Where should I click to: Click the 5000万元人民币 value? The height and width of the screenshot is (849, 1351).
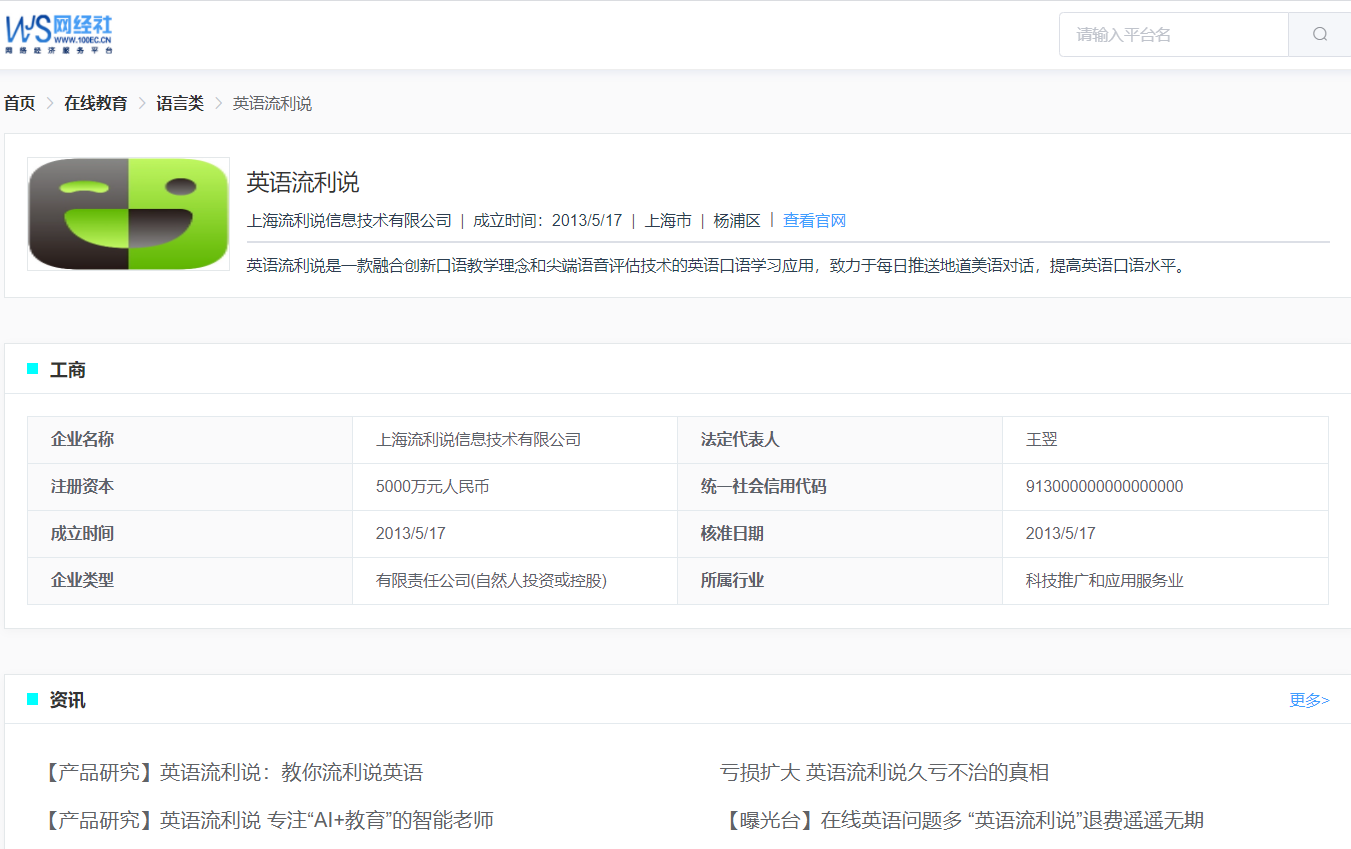point(432,487)
